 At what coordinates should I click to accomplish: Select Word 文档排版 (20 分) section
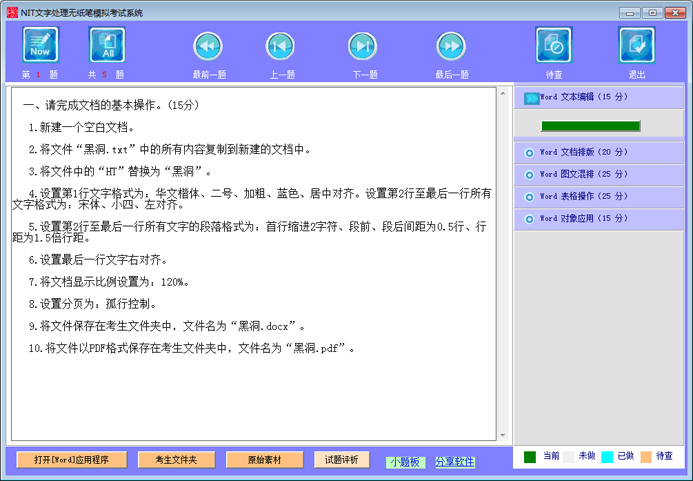598,153
